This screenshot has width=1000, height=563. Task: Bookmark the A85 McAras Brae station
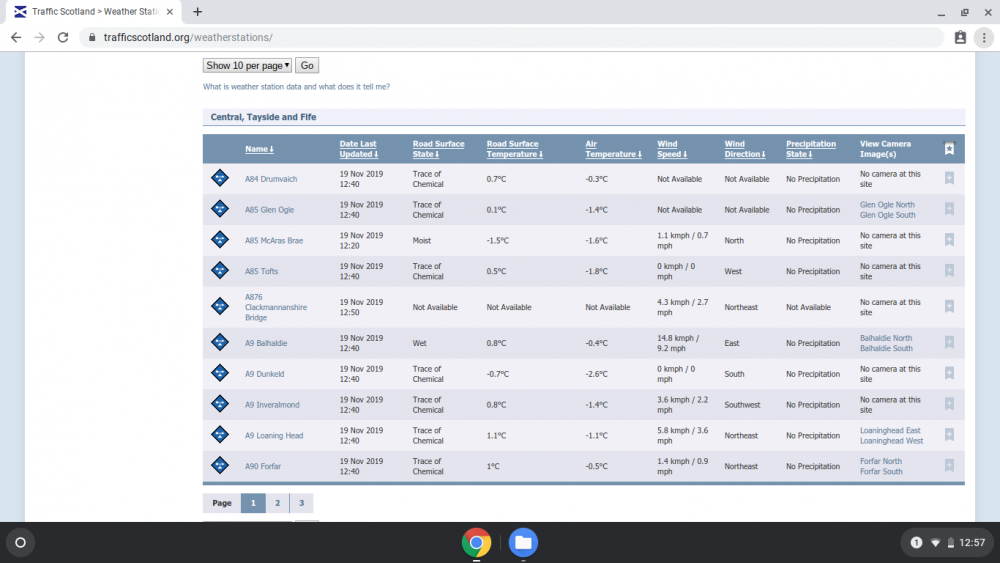(949, 240)
